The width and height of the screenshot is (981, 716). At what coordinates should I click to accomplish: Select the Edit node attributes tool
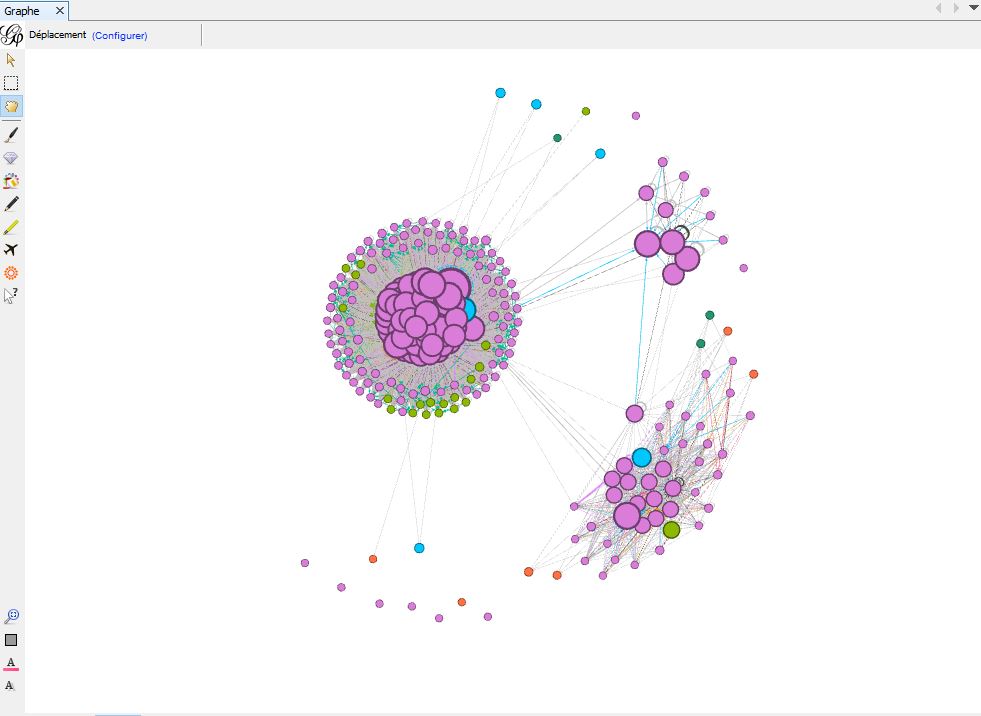point(11,295)
